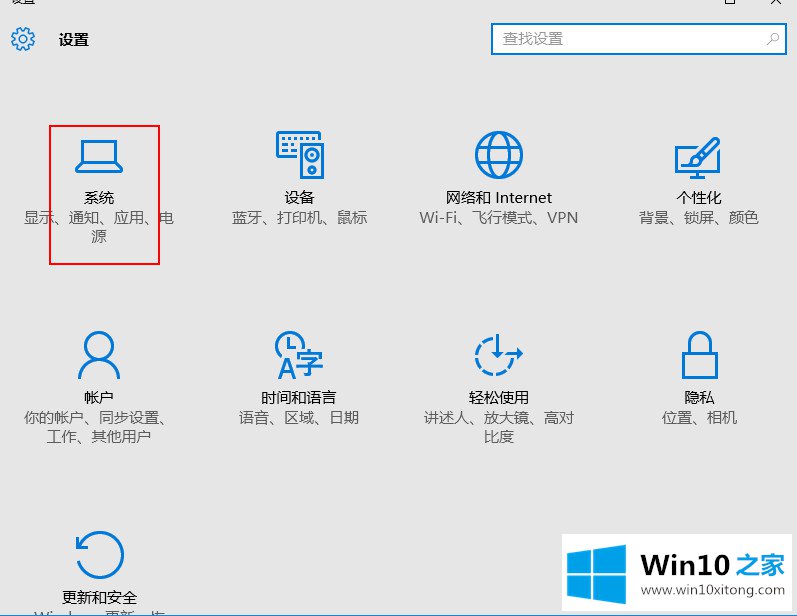Click the 设置 page title text
The image size is (797, 616).
pyautogui.click(x=74, y=40)
